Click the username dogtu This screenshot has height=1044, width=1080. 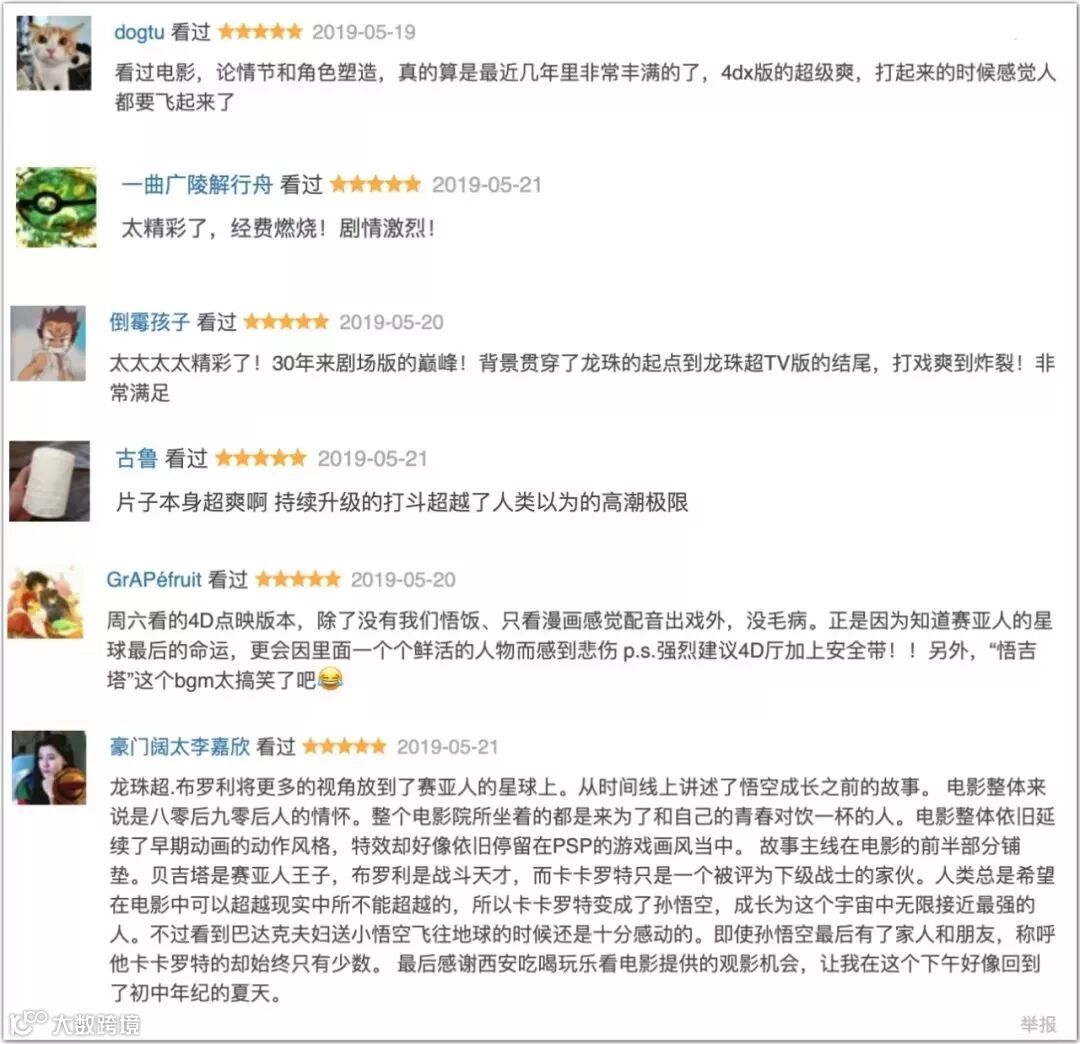(x=139, y=32)
